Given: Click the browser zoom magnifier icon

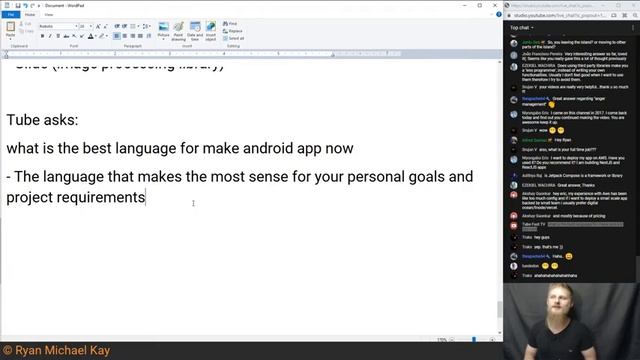Looking at the screenshot, I should click(x=636, y=16).
